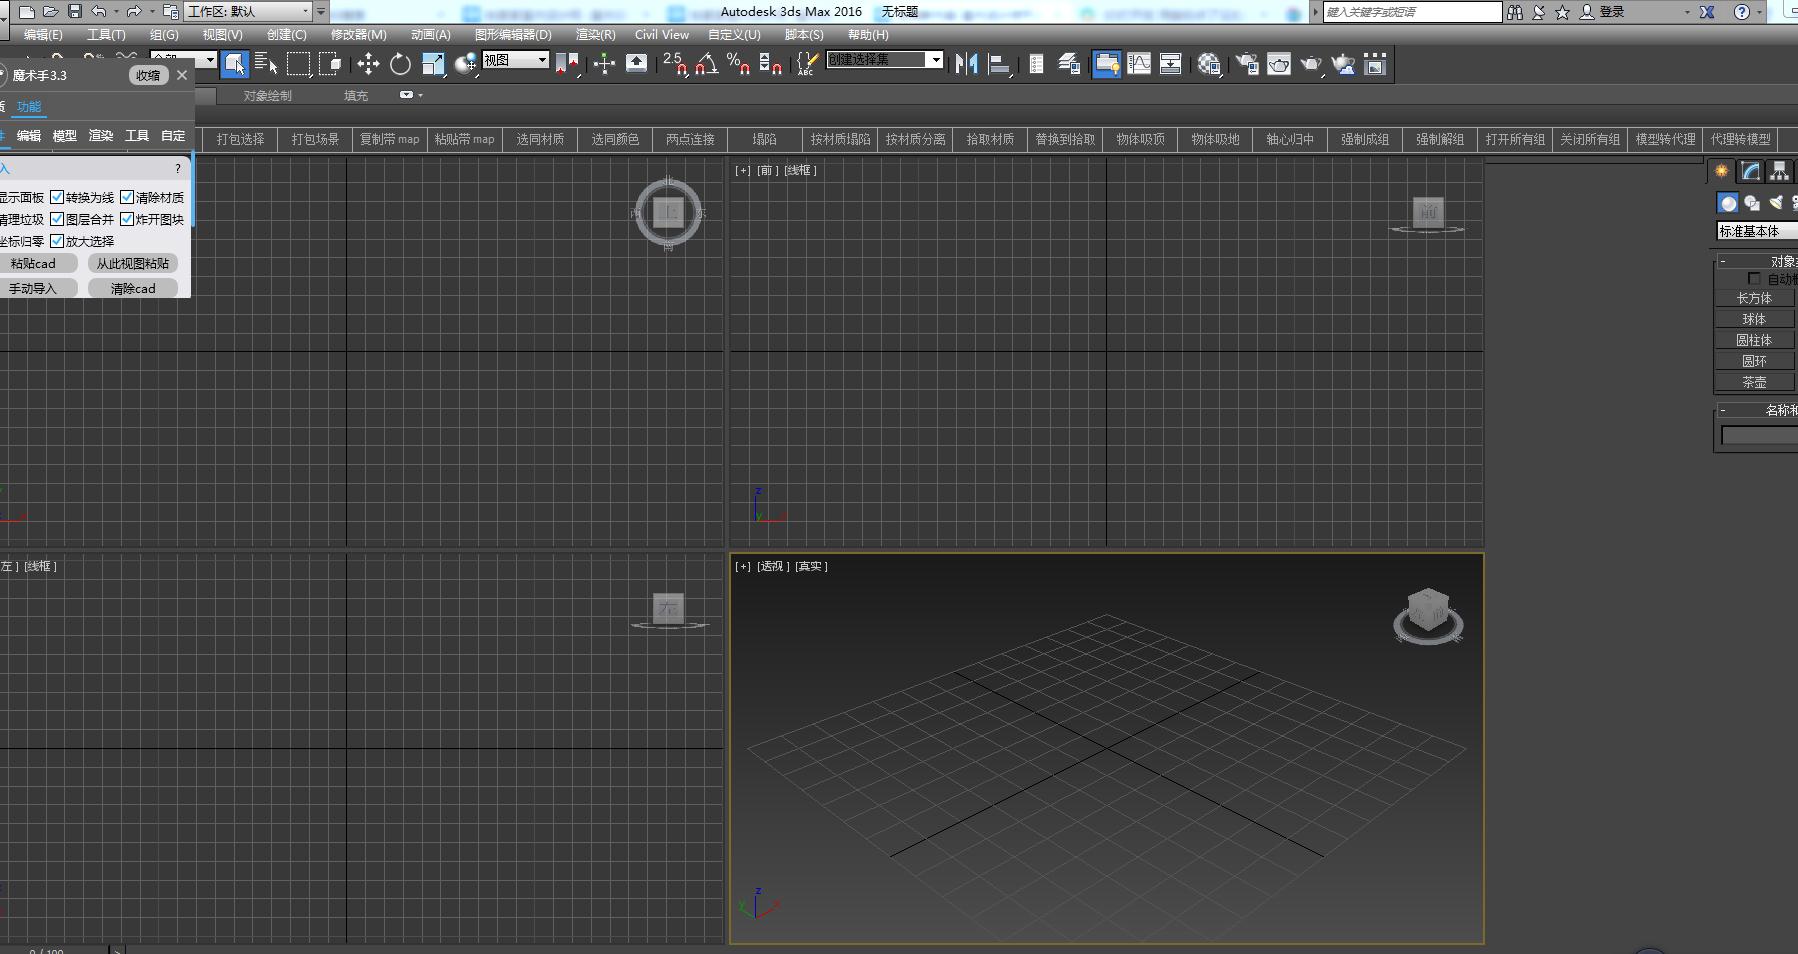Open the 工作区: 默认 workspace dropdown
The image size is (1798, 954).
coord(248,11)
